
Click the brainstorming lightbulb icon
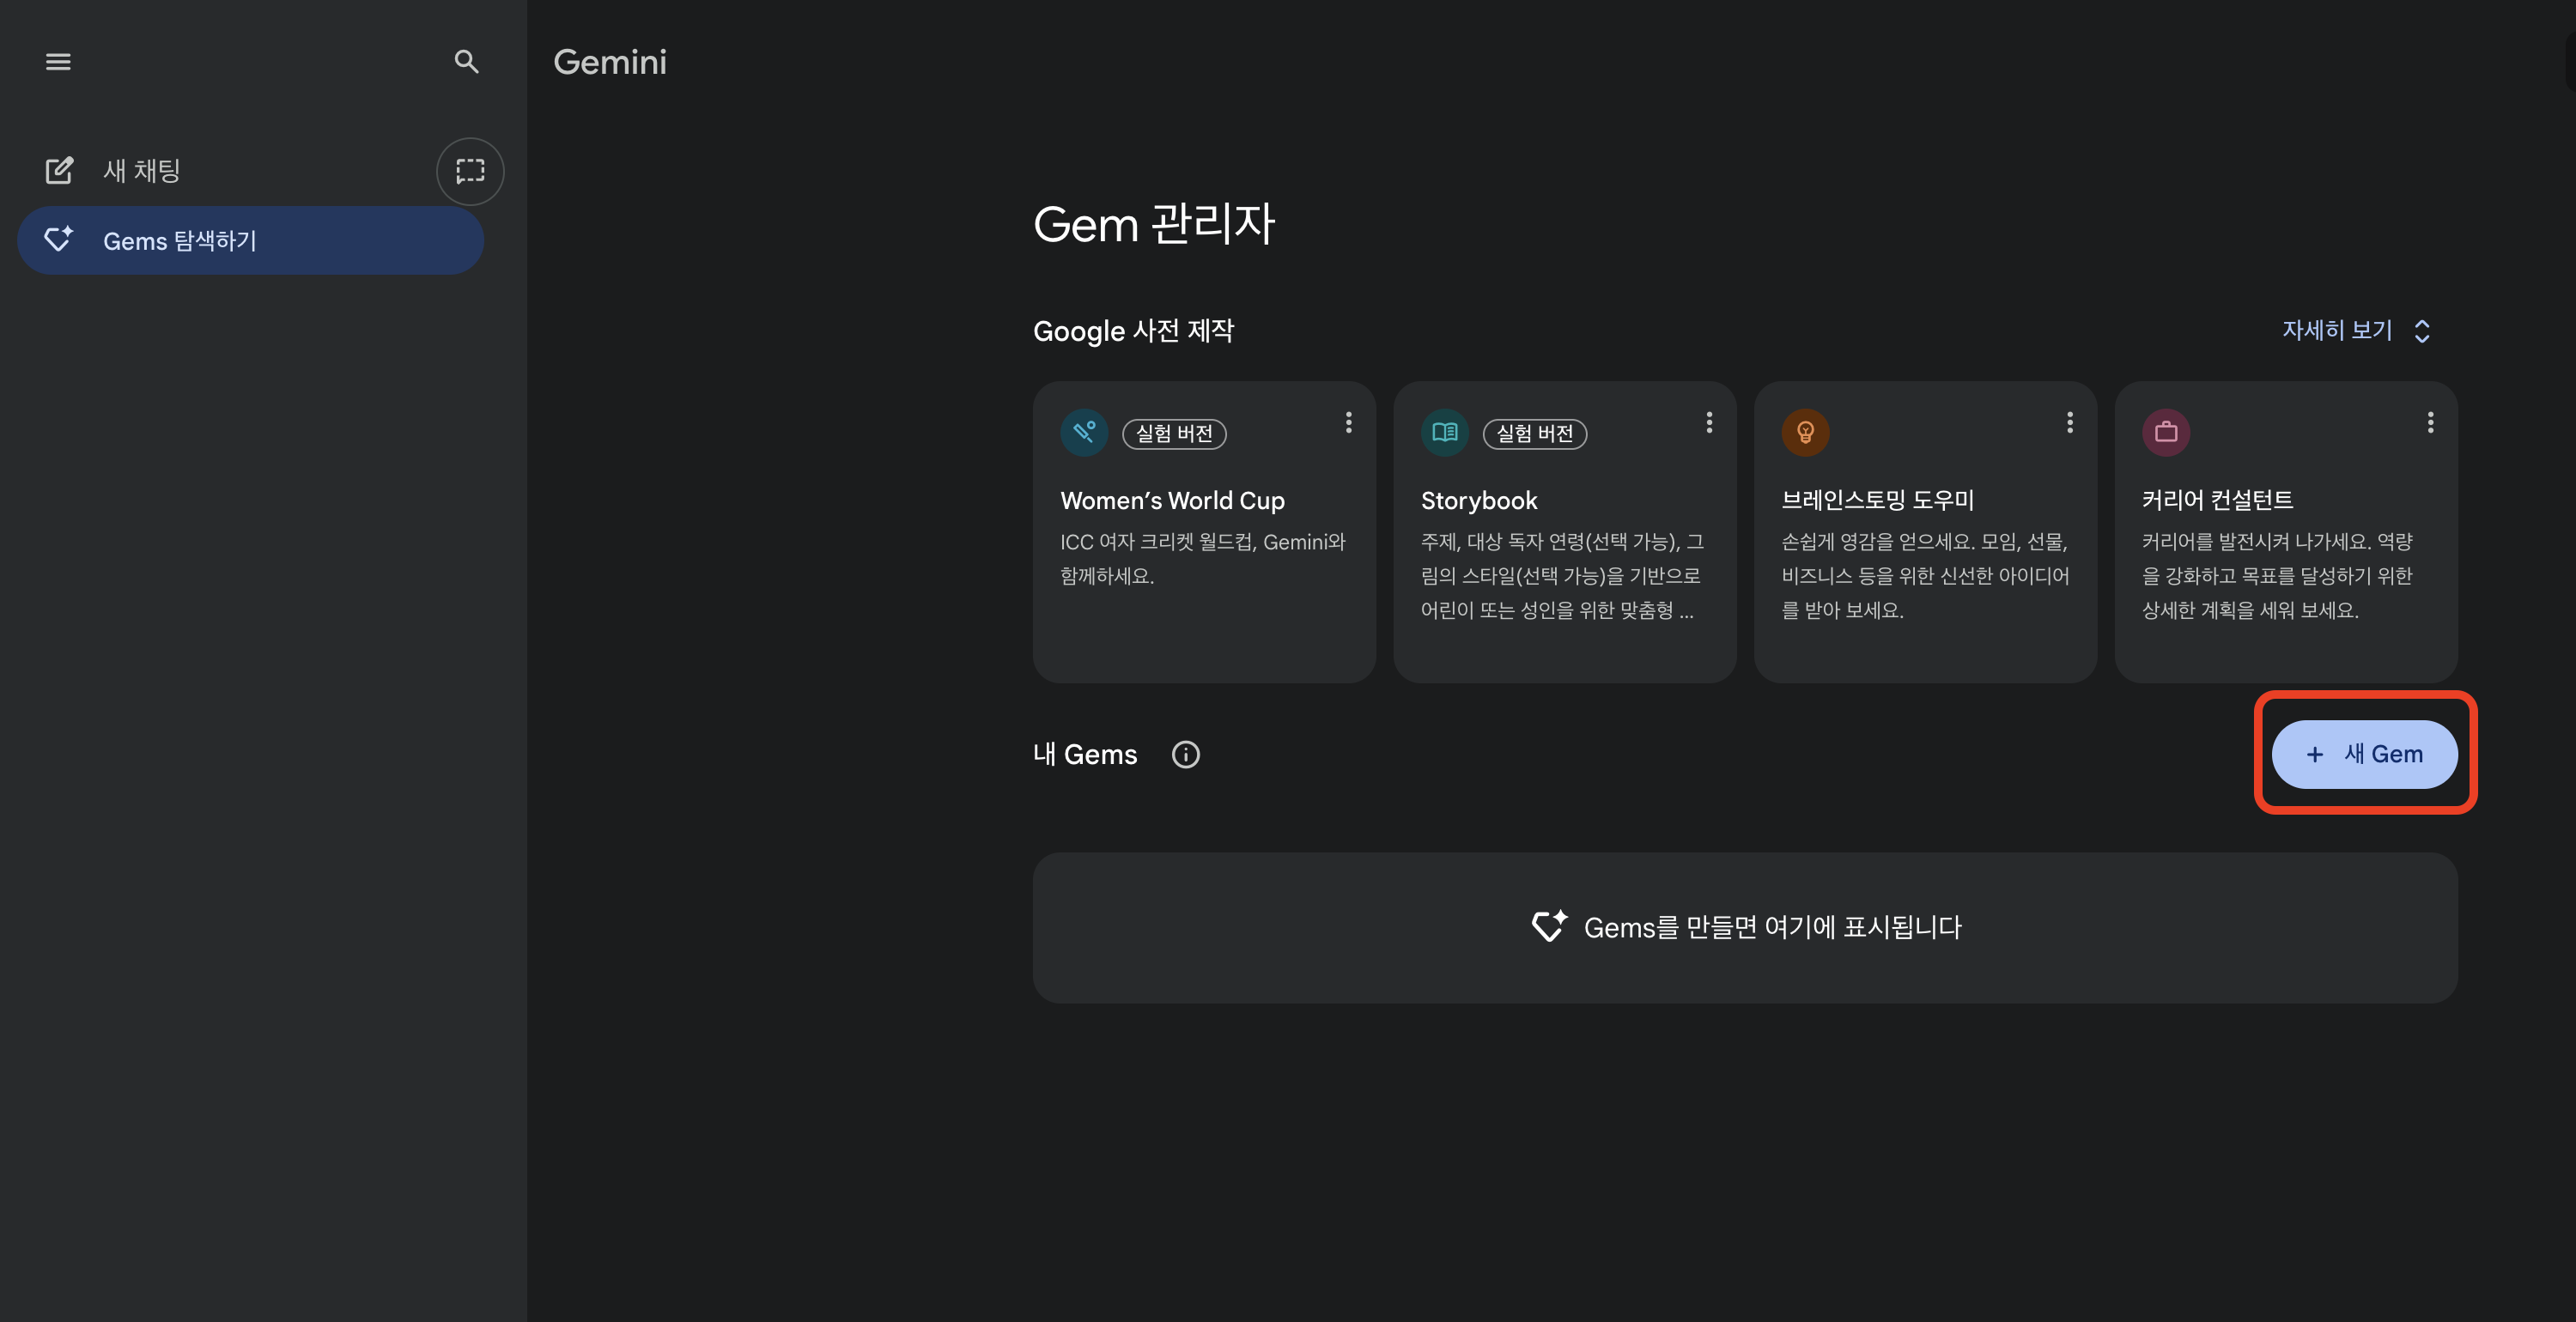pyautogui.click(x=1805, y=432)
